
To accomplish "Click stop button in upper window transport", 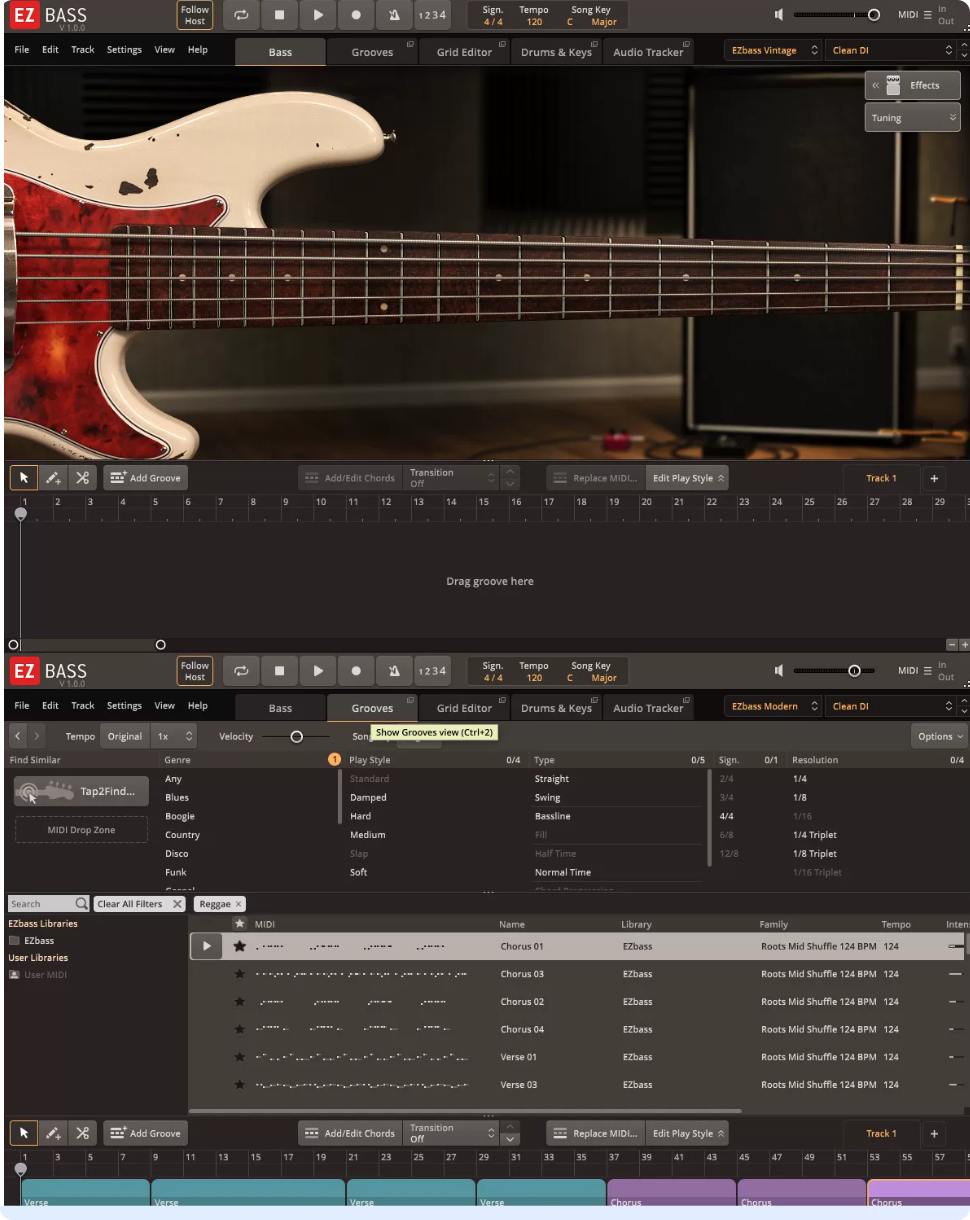I will (280, 15).
